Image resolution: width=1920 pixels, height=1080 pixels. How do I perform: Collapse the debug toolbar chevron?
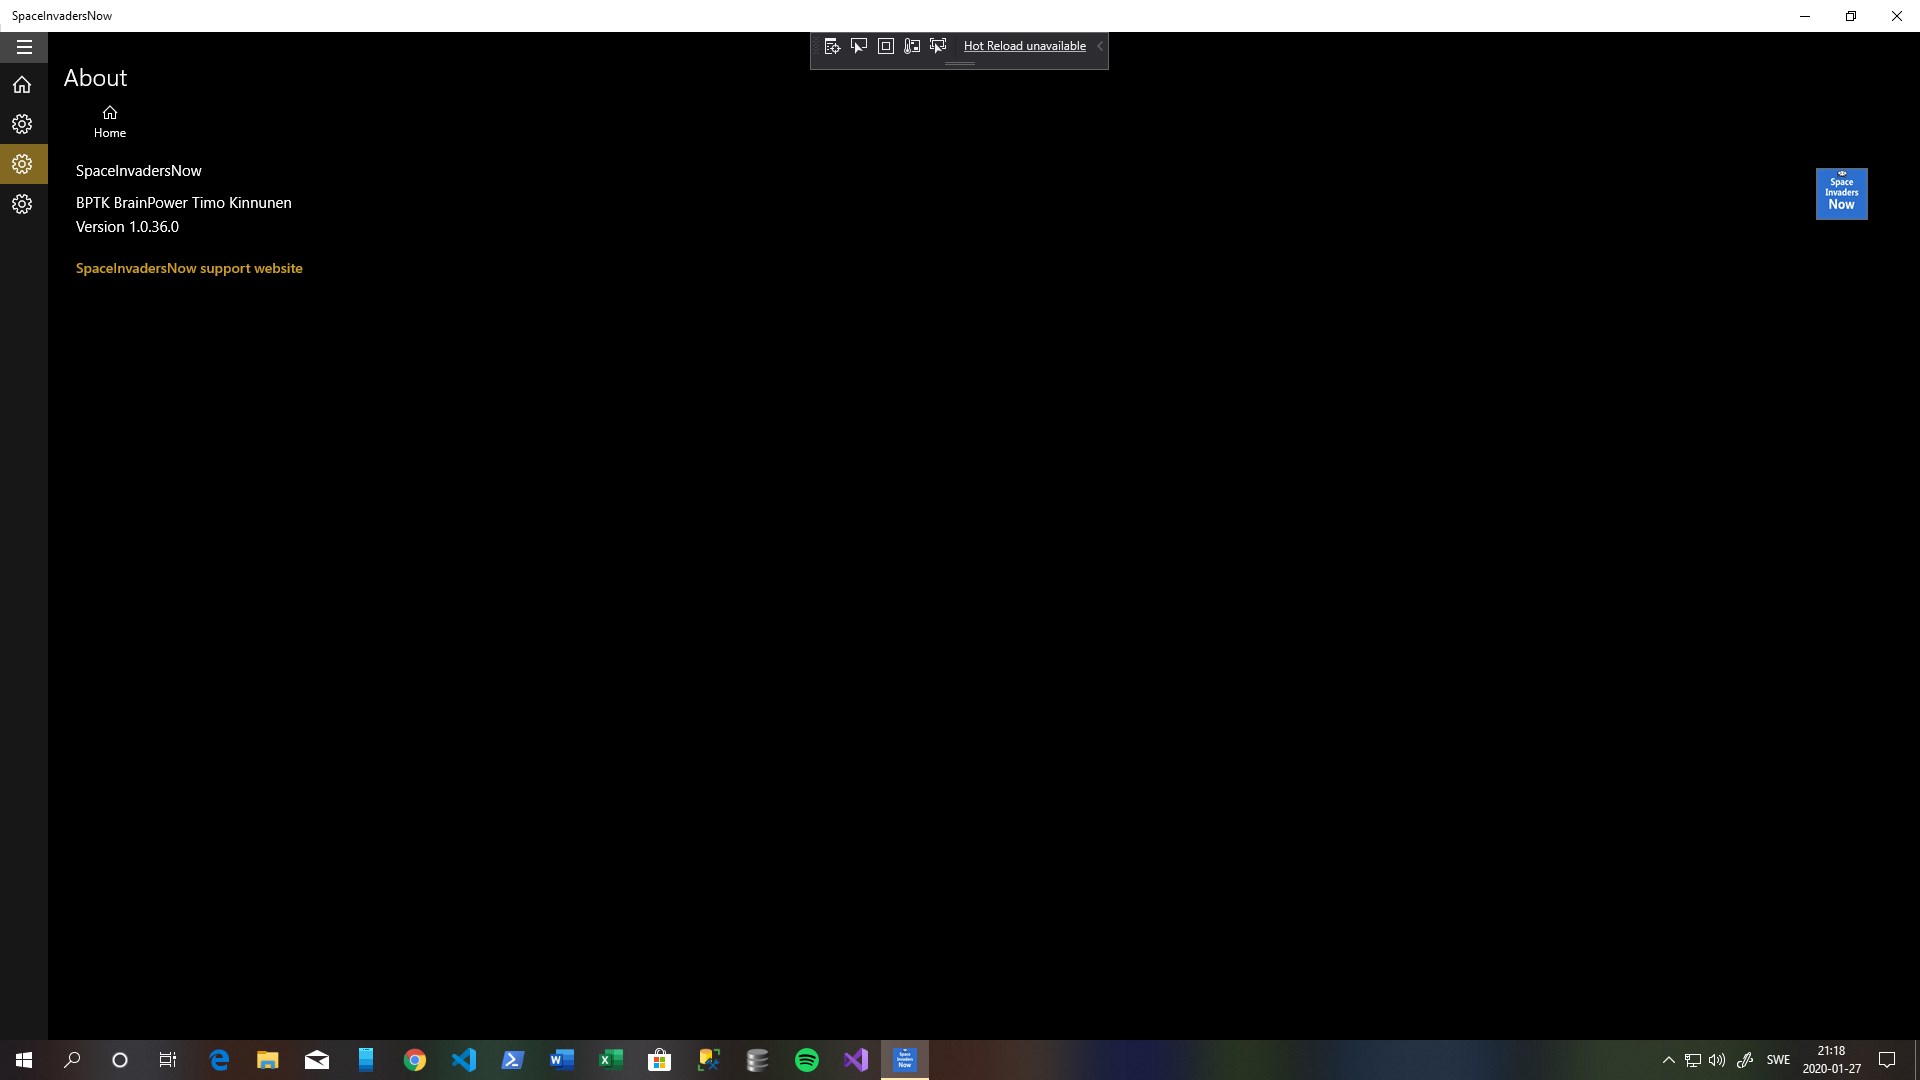(1099, 46)
